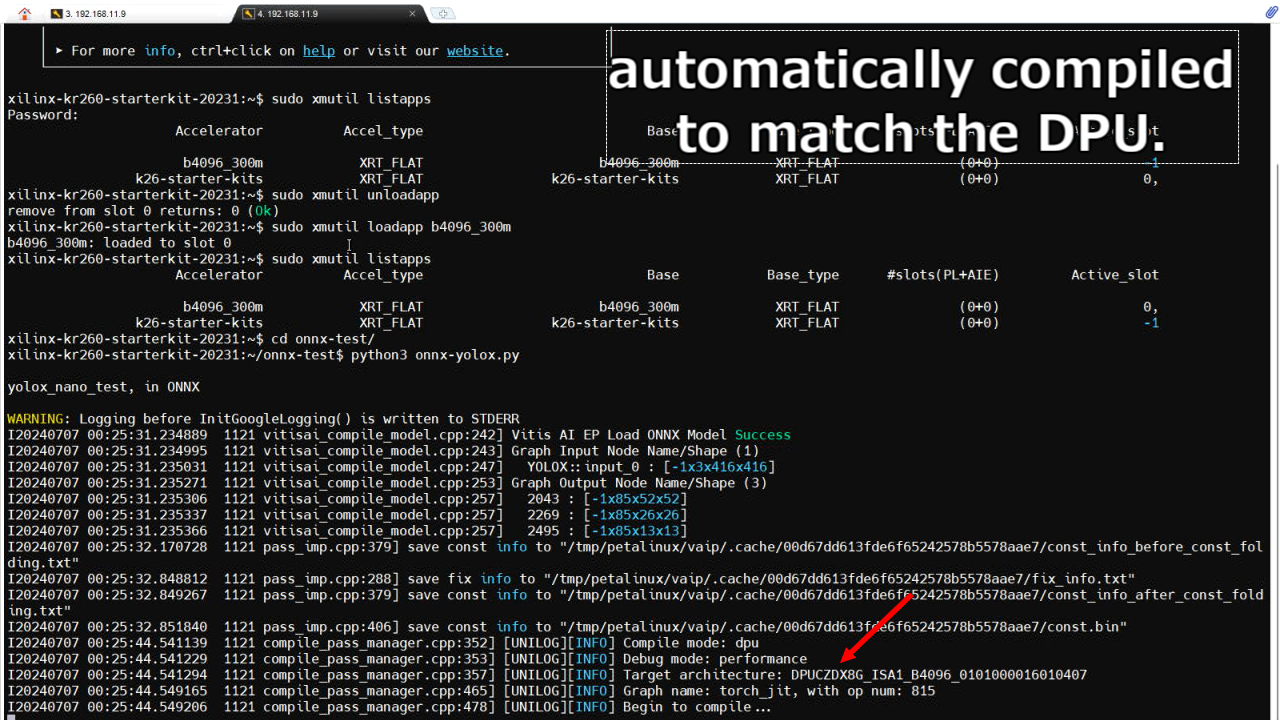Click the red arrow annotation

click(876, 628)
